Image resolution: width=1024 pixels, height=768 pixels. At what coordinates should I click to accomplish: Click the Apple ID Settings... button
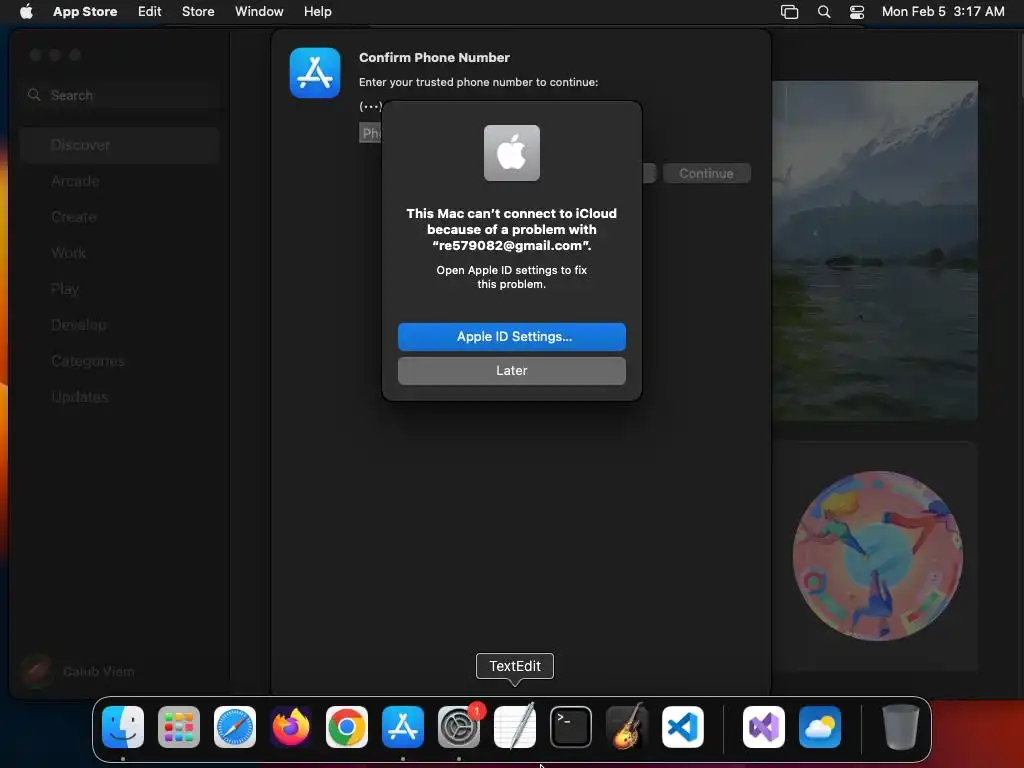point(512,336)
